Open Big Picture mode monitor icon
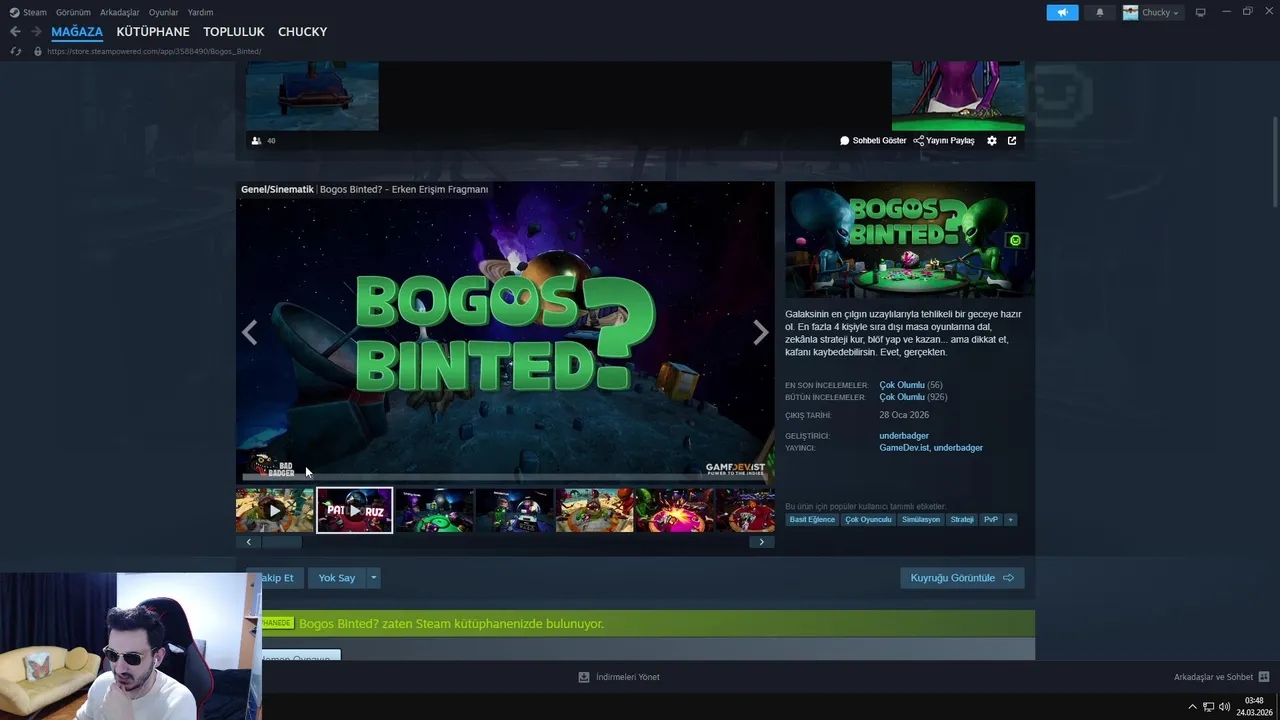The width and height of the screenshot is (1280, 720). pos(1201,12)
